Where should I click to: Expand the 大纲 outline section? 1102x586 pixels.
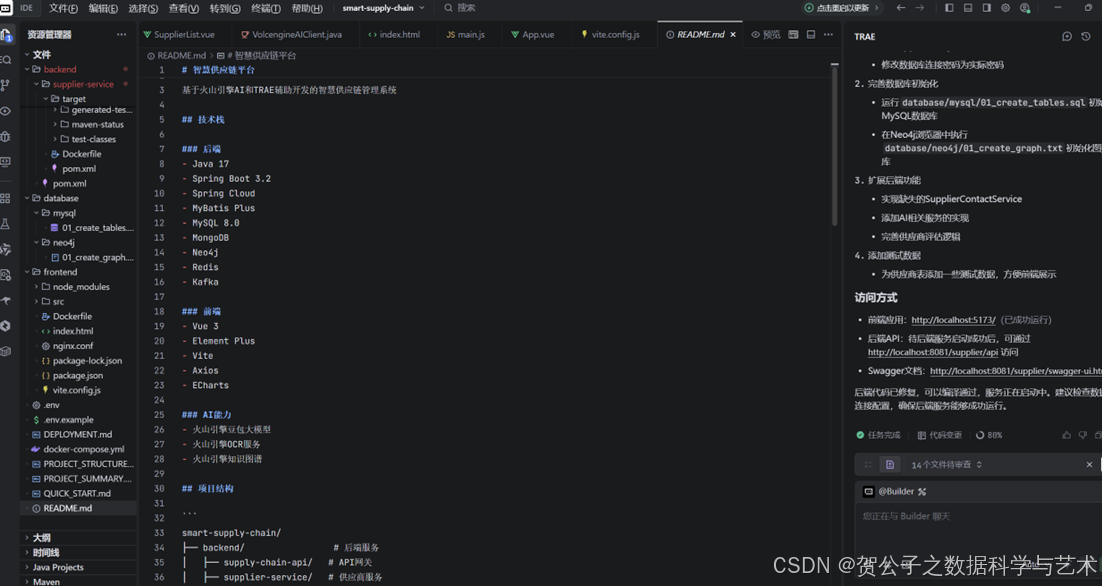tap(37, 538)
